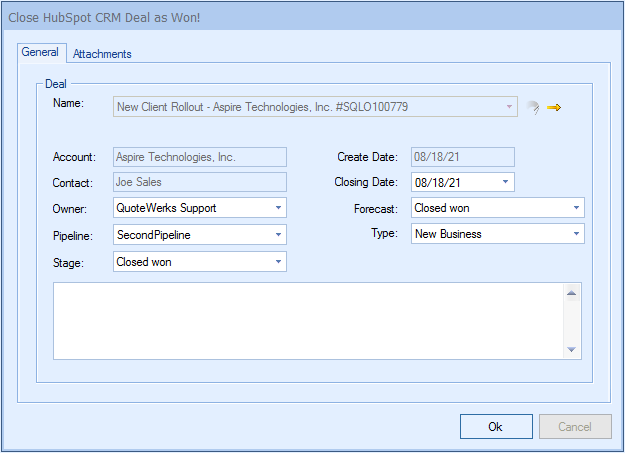Click the yellow arrow icon beside Name
Image resolution: width=625 pixels, height=453 pixels.
(x=554, y=107)
